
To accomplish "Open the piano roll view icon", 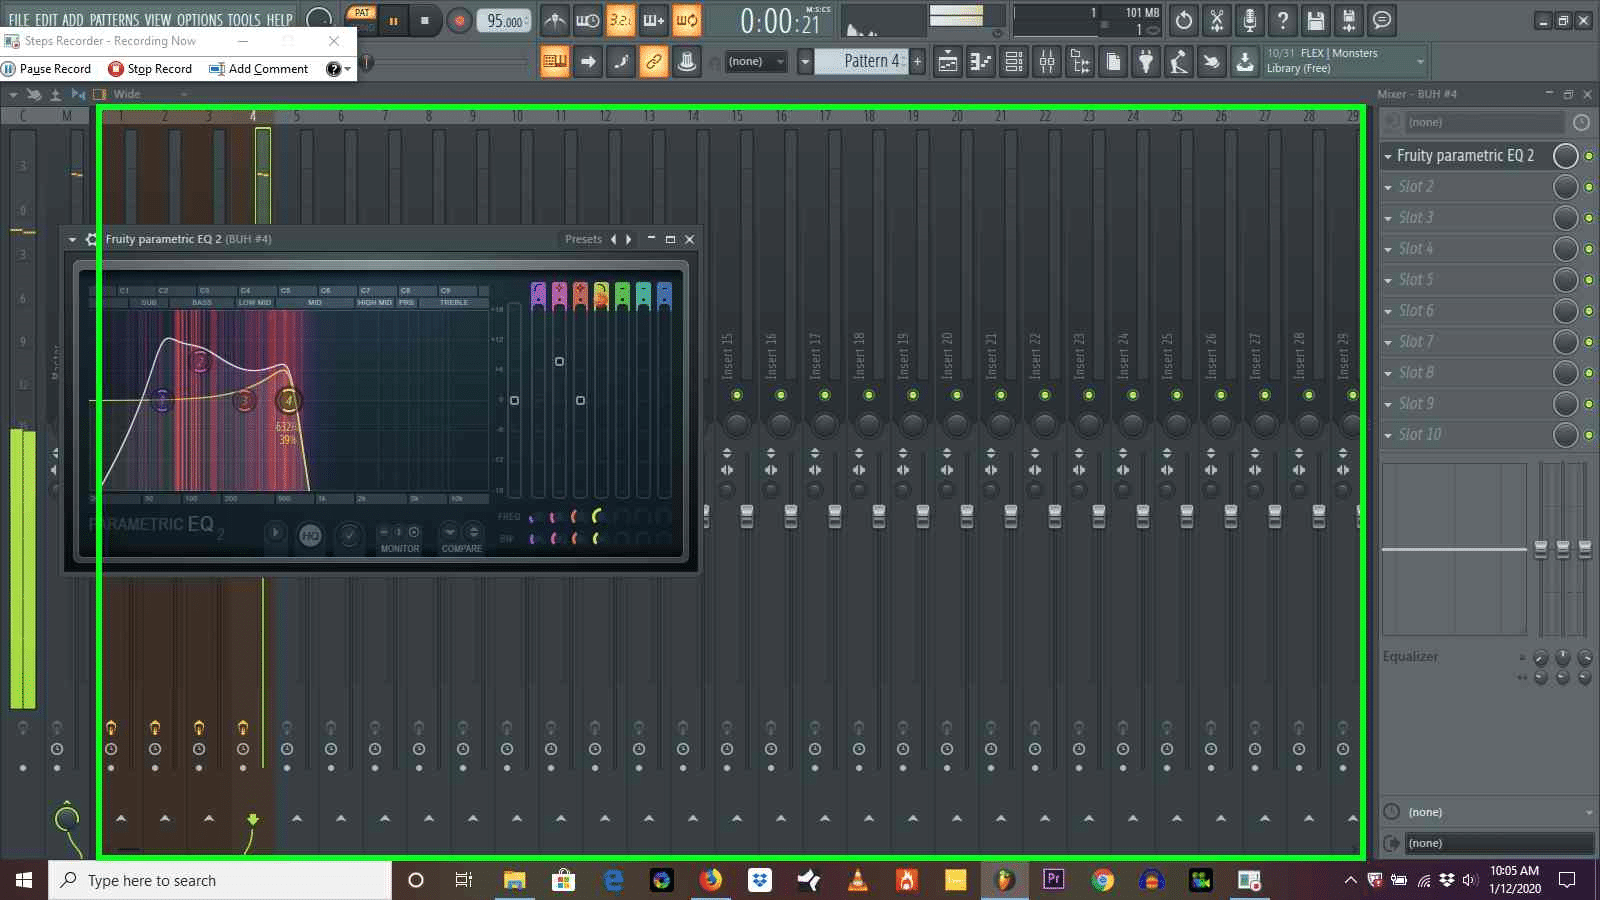I will click(x=981, y=62).
